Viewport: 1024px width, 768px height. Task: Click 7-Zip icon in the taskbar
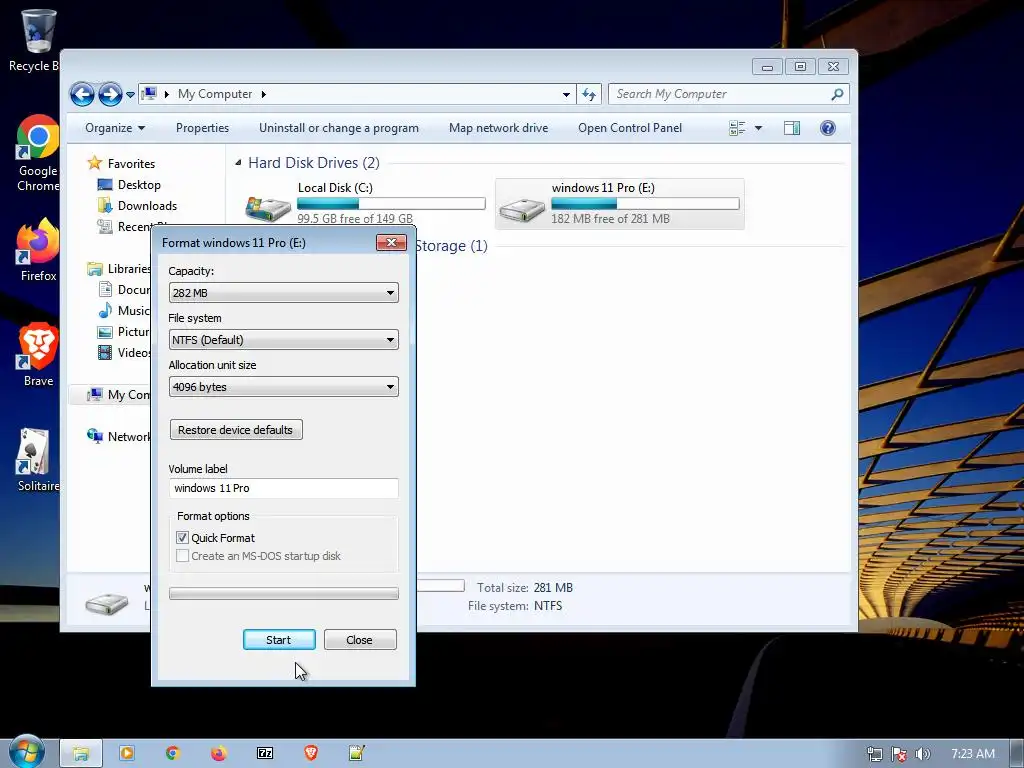(x=265, y=753)
